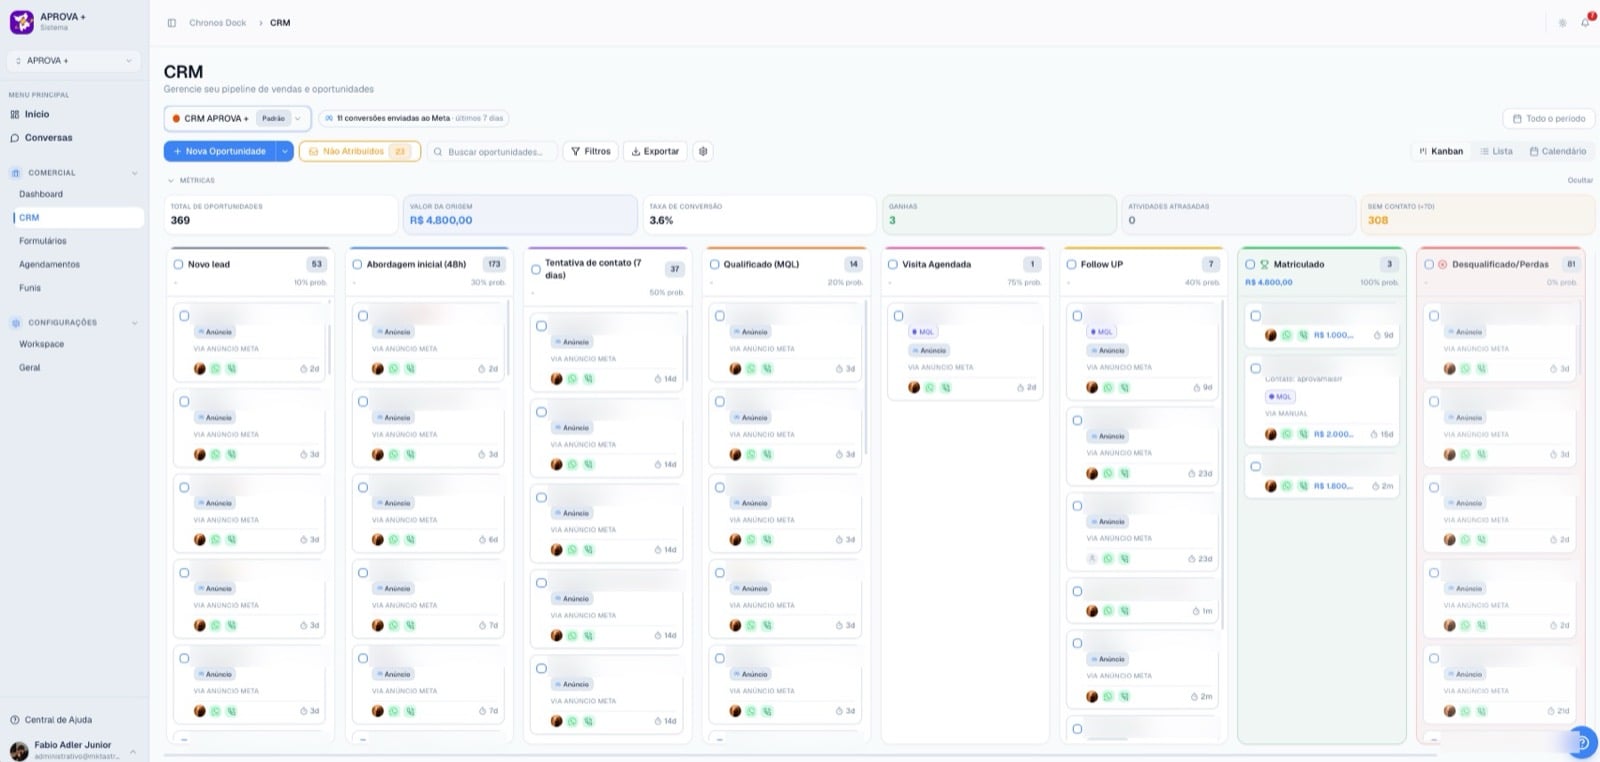1600x762 pixels.
Task: Click the Follow UP column scrollbar
Action: pyautogui.click(x=1223, y=465)
